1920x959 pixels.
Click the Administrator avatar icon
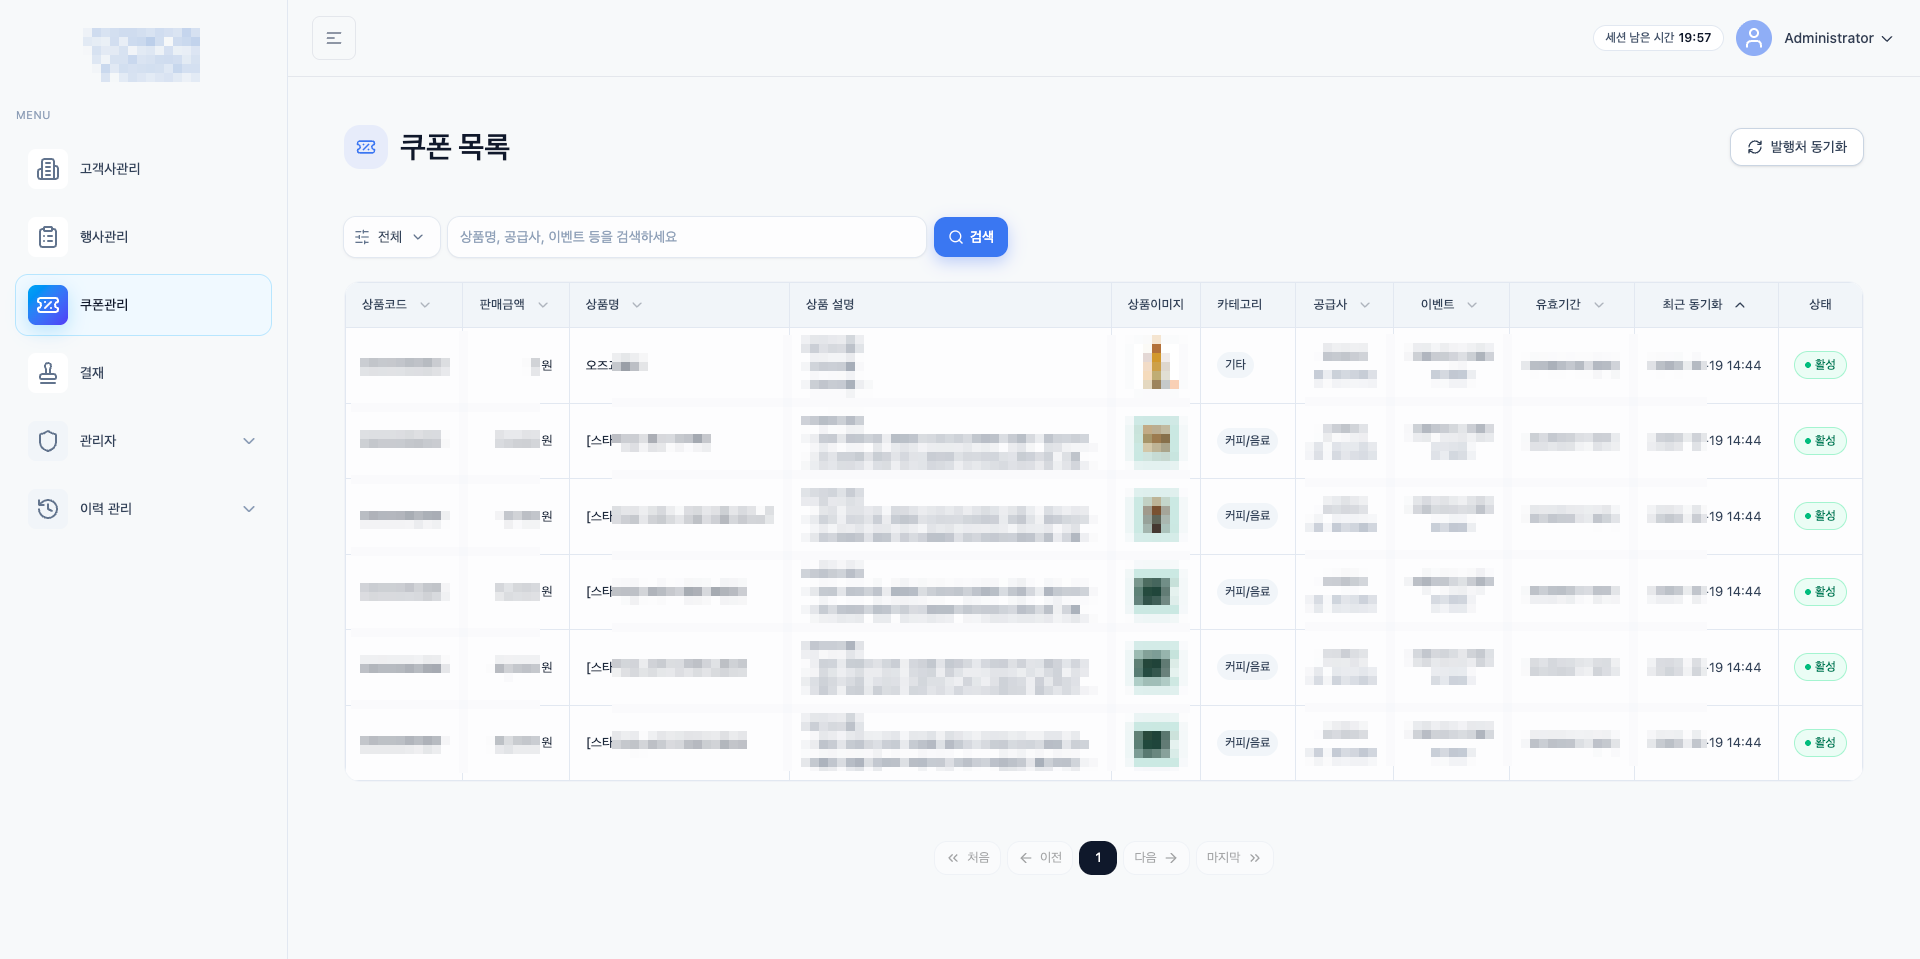click(x=1753, y=38)
